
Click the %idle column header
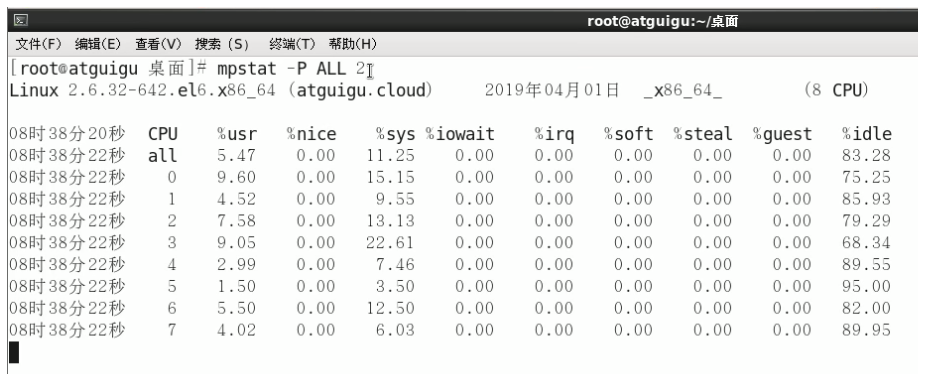point(867,134)
